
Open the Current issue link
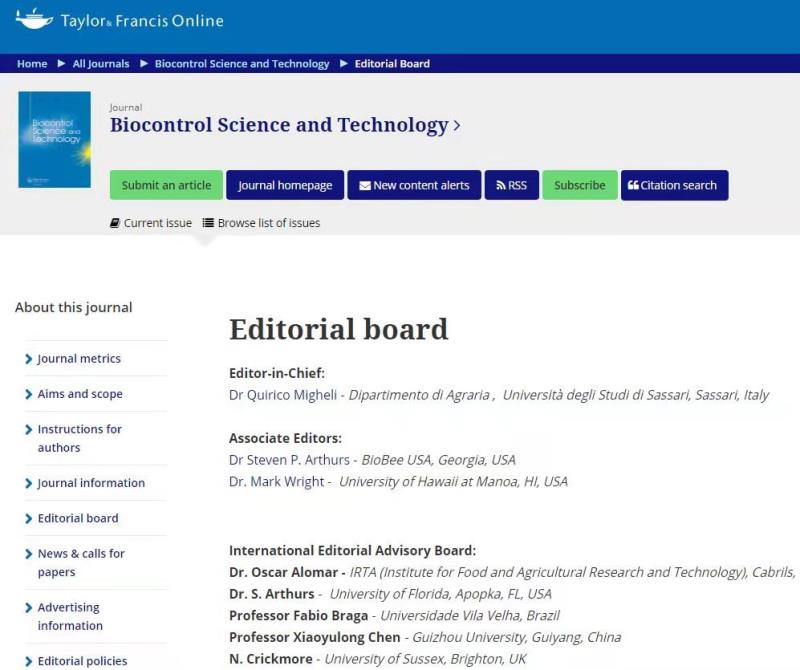tap(158, 223)
